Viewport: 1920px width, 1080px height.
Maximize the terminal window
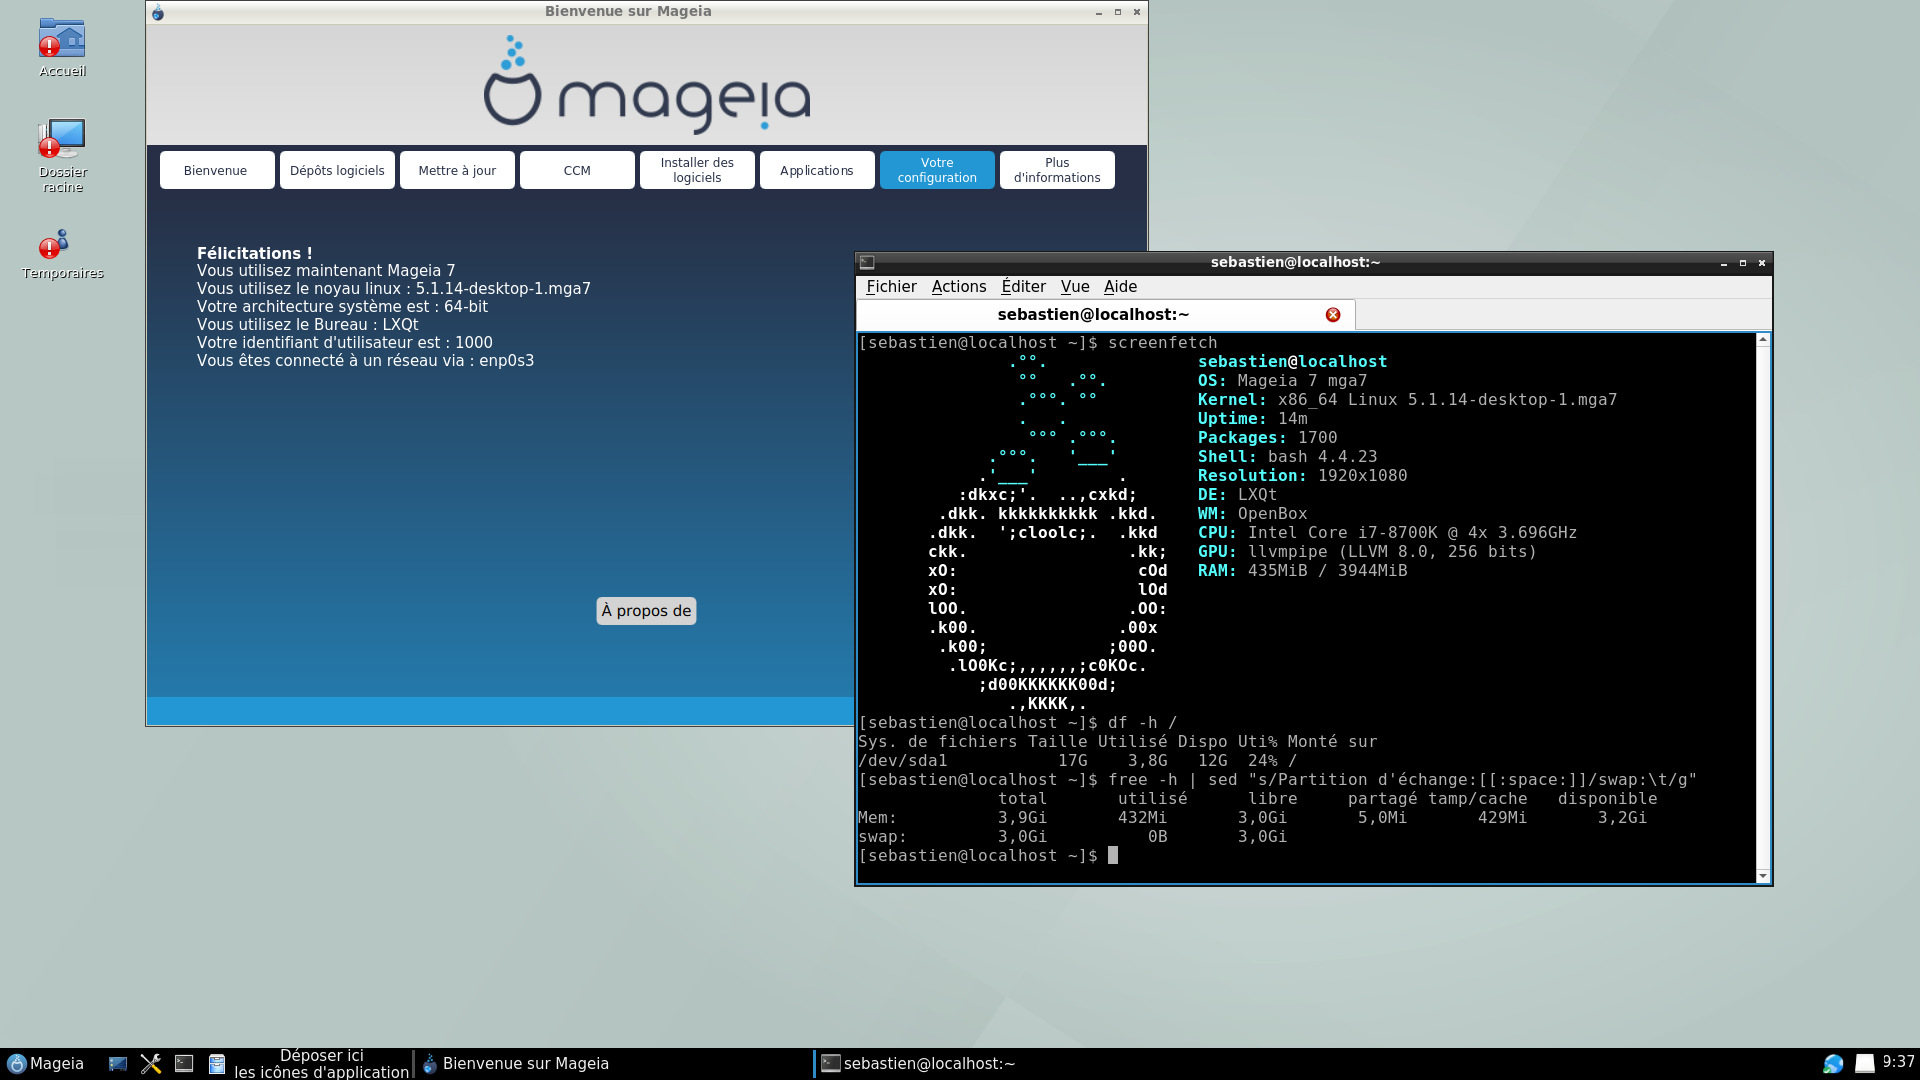click(1743, 263)
